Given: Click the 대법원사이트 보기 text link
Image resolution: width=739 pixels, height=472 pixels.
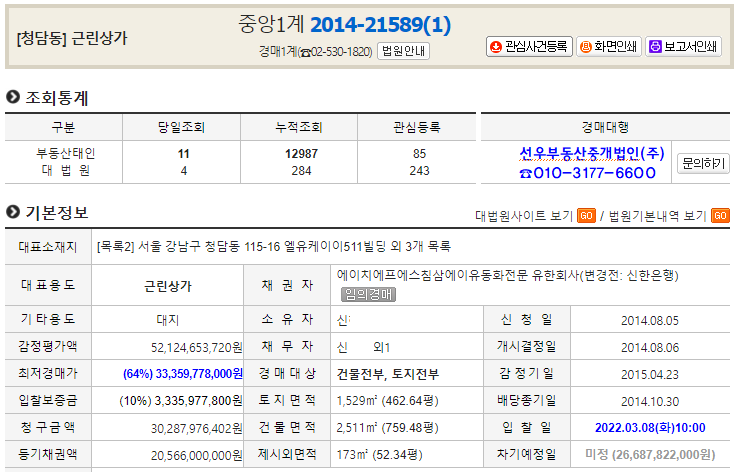Looking at the screenshot, I should [x=524, y=216].
